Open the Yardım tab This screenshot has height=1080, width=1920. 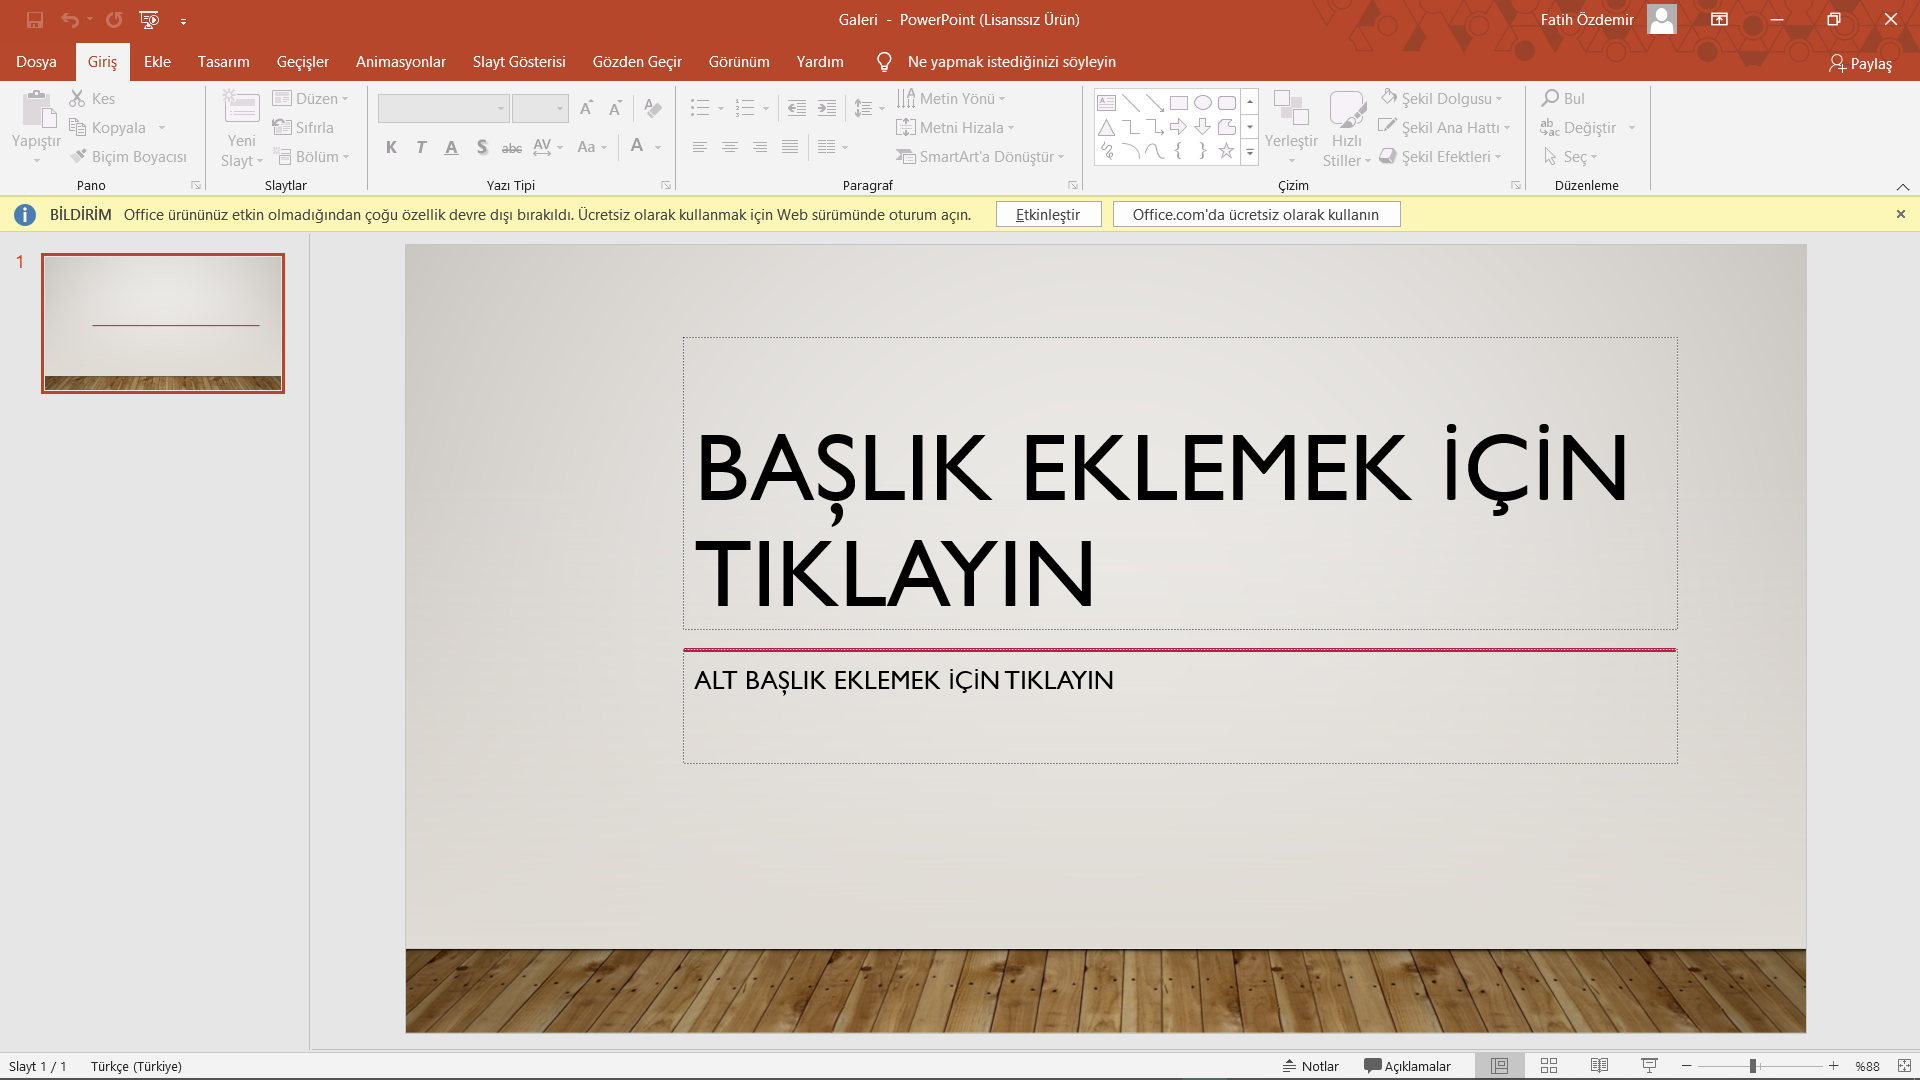[820, 62]
